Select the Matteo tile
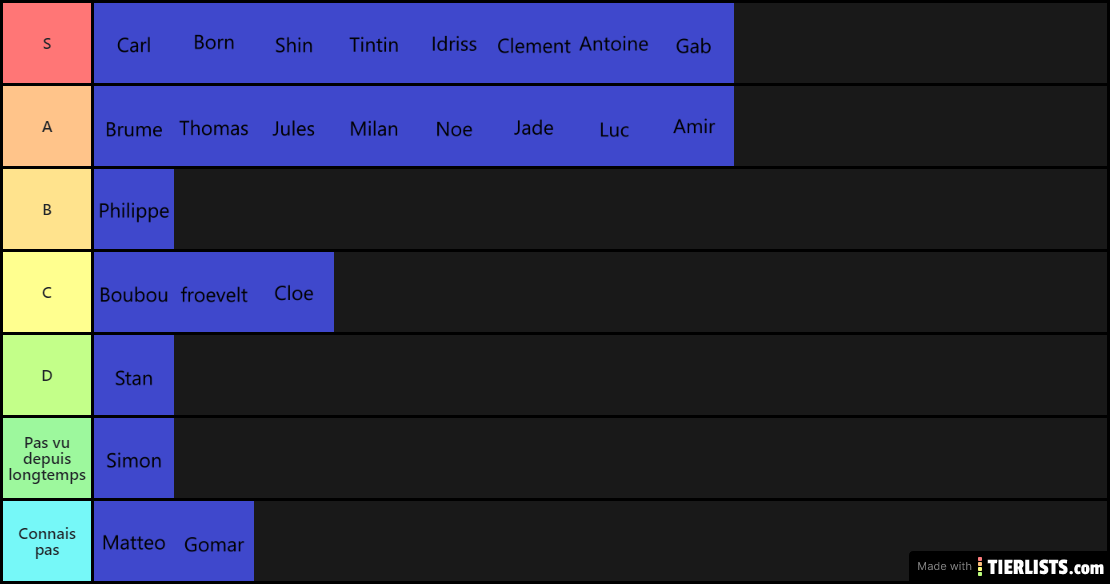Viewport: 1110px width, 584px height. (134, 541)
